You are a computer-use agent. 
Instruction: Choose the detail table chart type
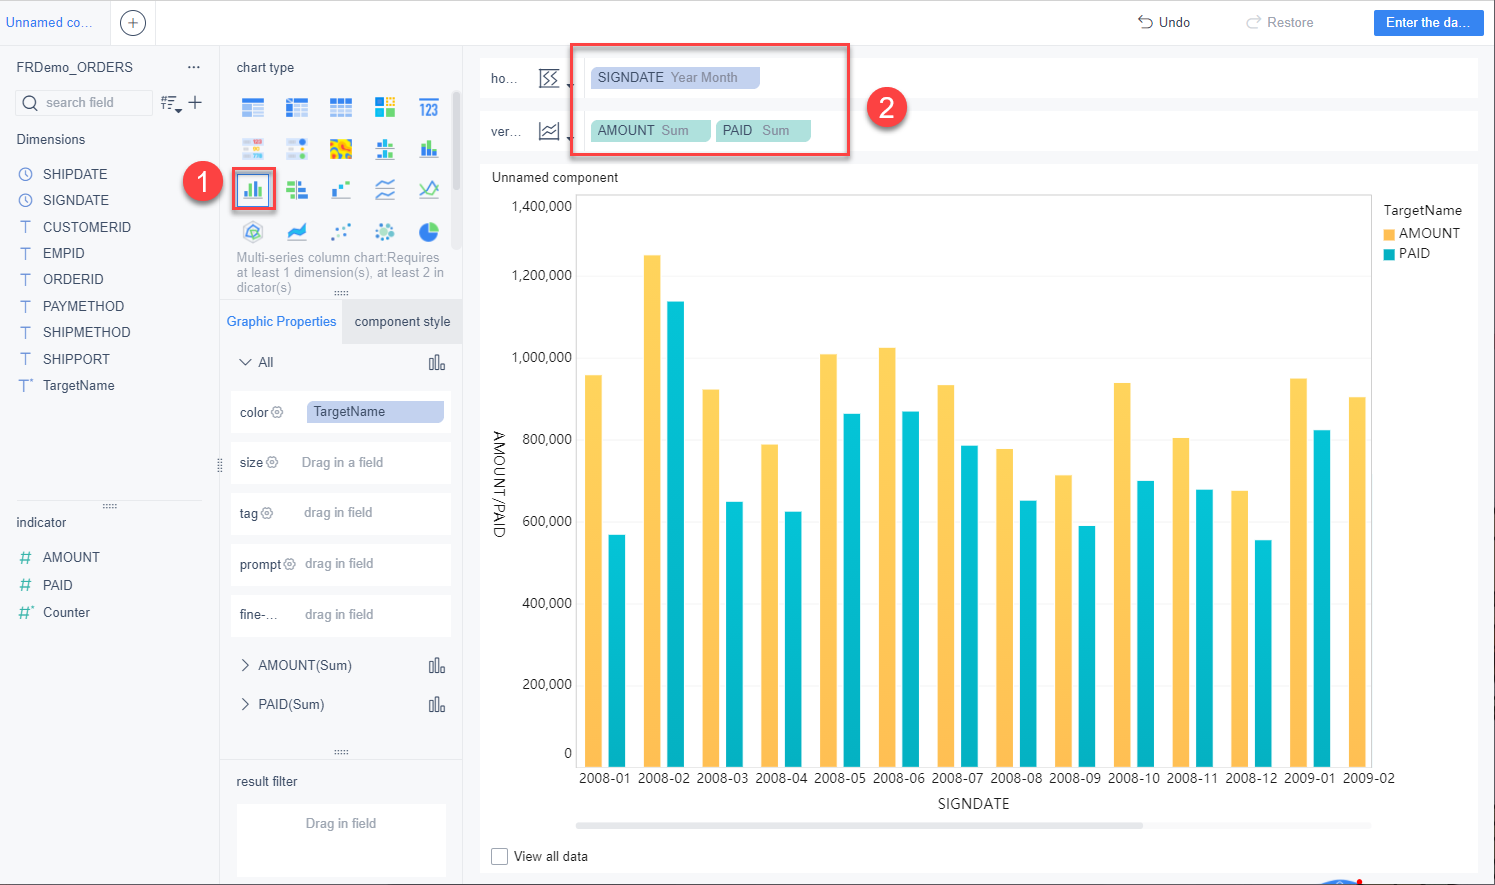point(341,107)
